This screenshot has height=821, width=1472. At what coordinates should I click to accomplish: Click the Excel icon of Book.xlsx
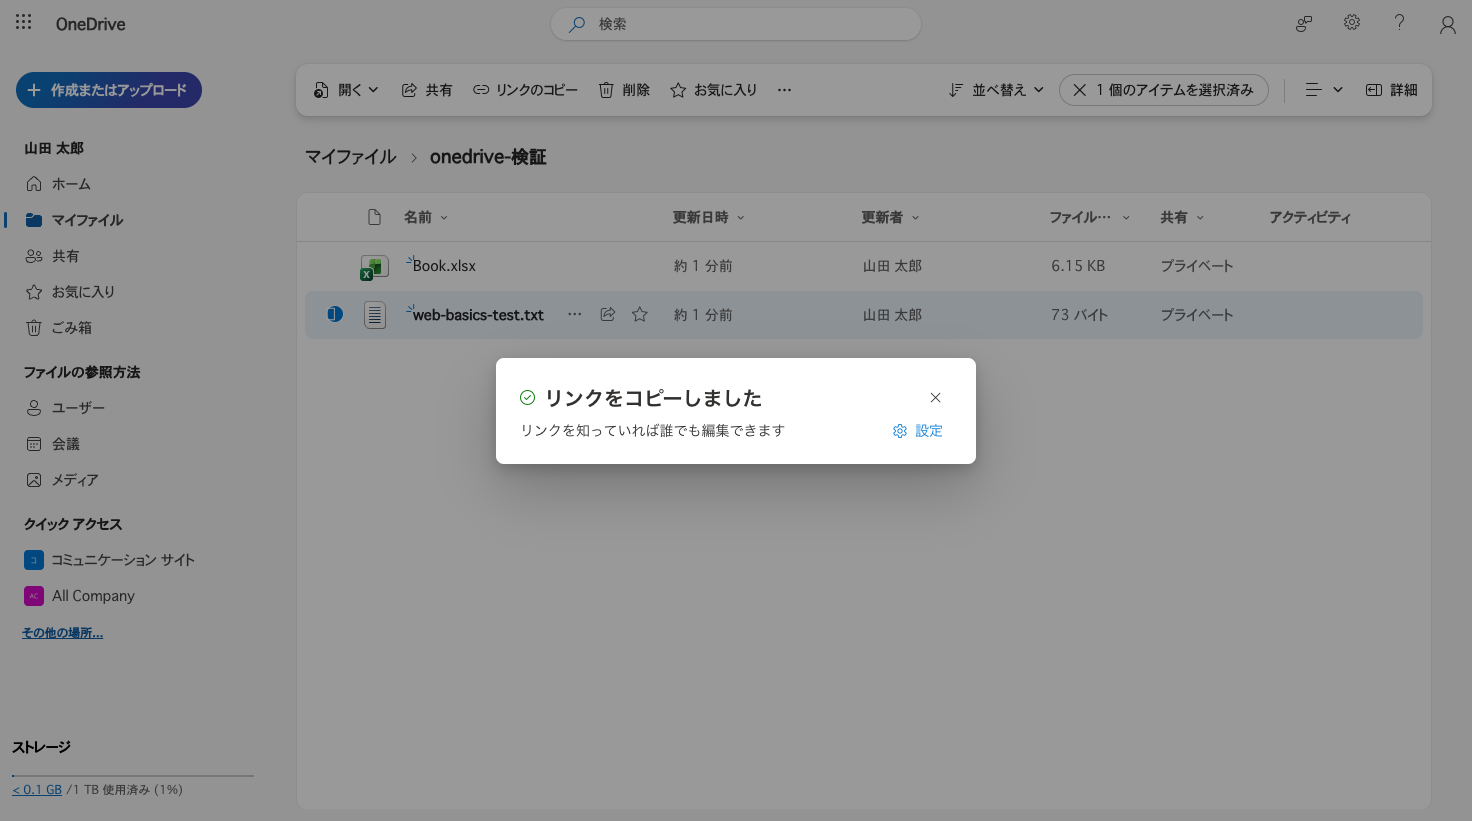(x=374, y=267)
